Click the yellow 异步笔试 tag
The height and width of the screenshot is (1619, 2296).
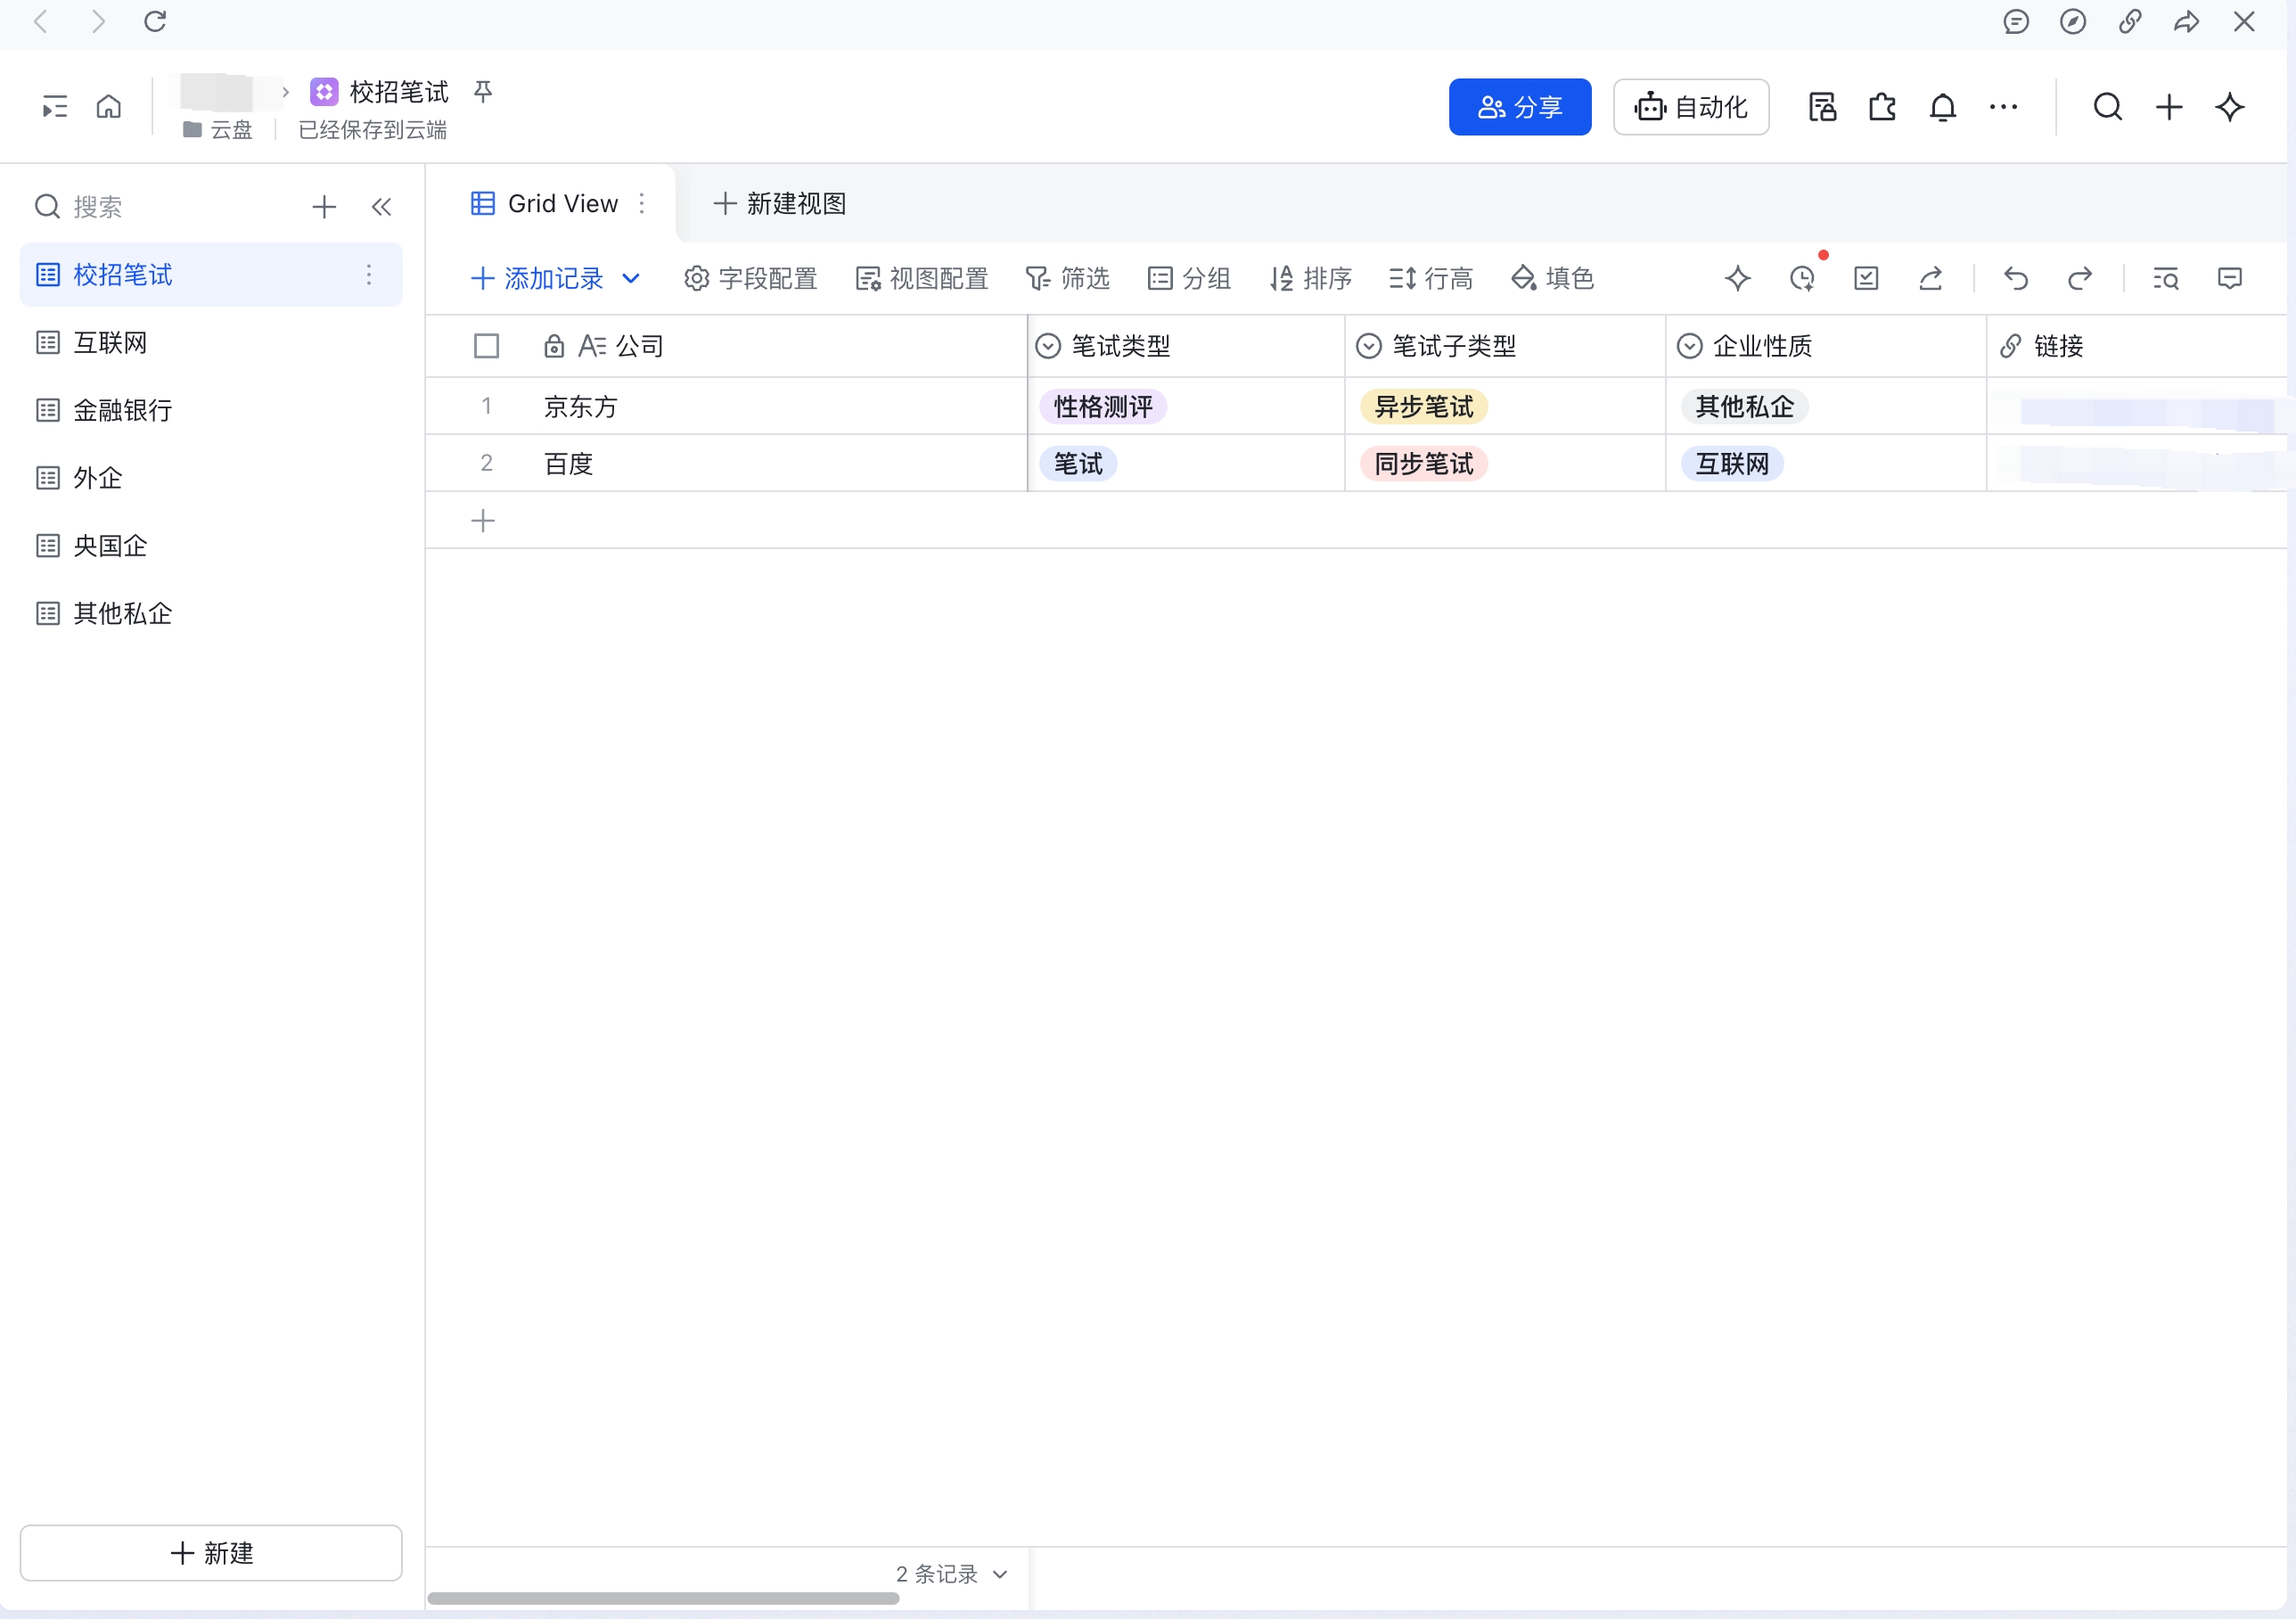pos(1424,407)
